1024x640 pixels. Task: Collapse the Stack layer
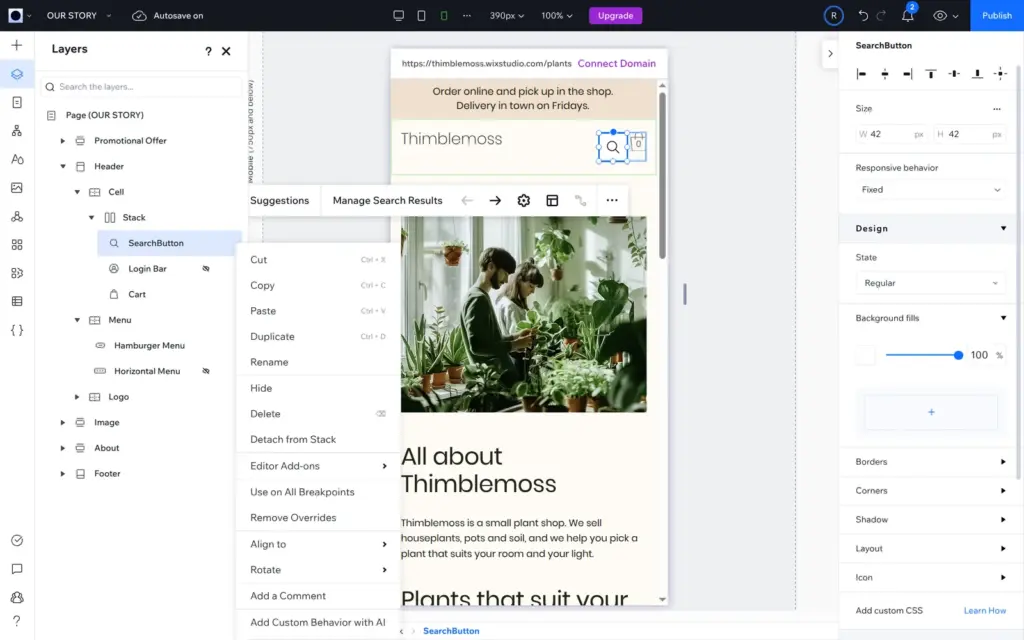tap(91, 217)
